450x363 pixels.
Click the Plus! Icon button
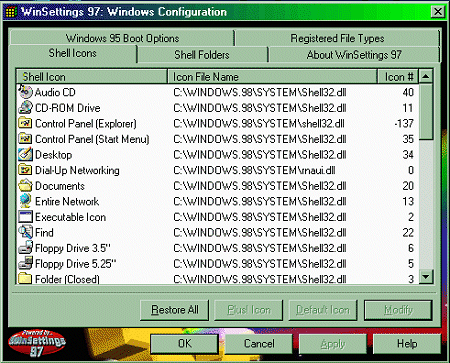249,310
